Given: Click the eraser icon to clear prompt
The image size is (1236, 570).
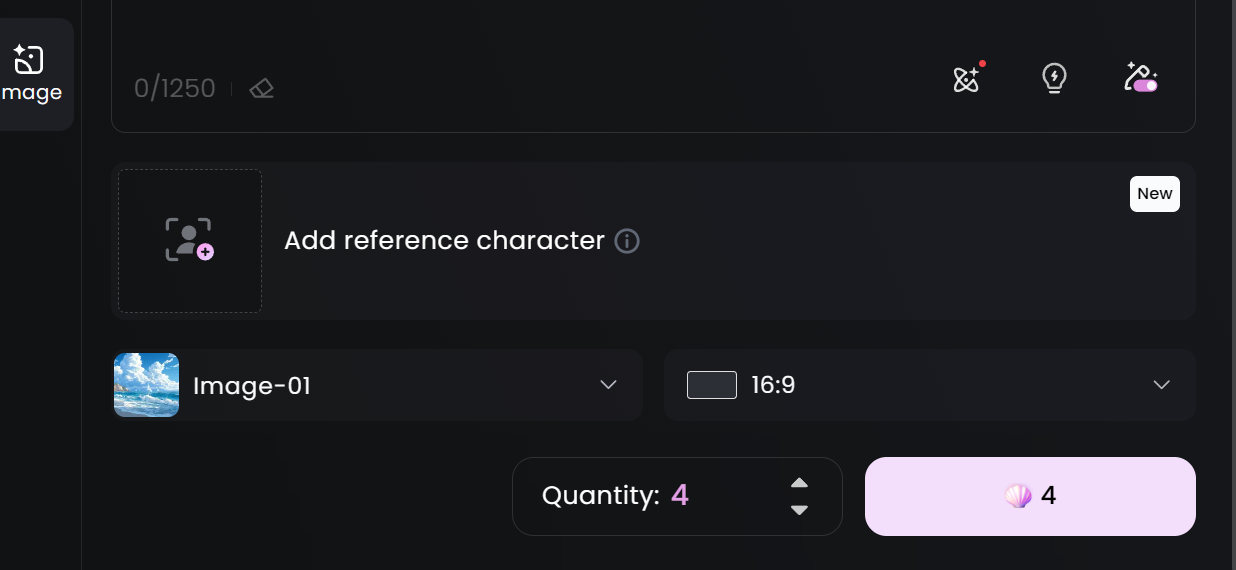Looking at the screenshot, I should pyautogui.click(x=262, y=89).
